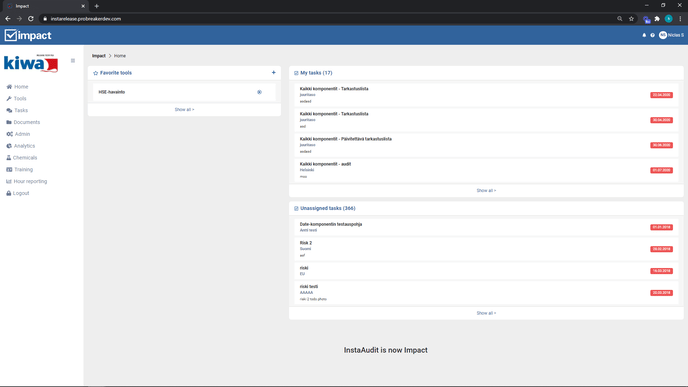The width and height of the screenshot is (688, 387).
Task: Go back in browser
Action: pyautogui.click(x=7, y=19)
